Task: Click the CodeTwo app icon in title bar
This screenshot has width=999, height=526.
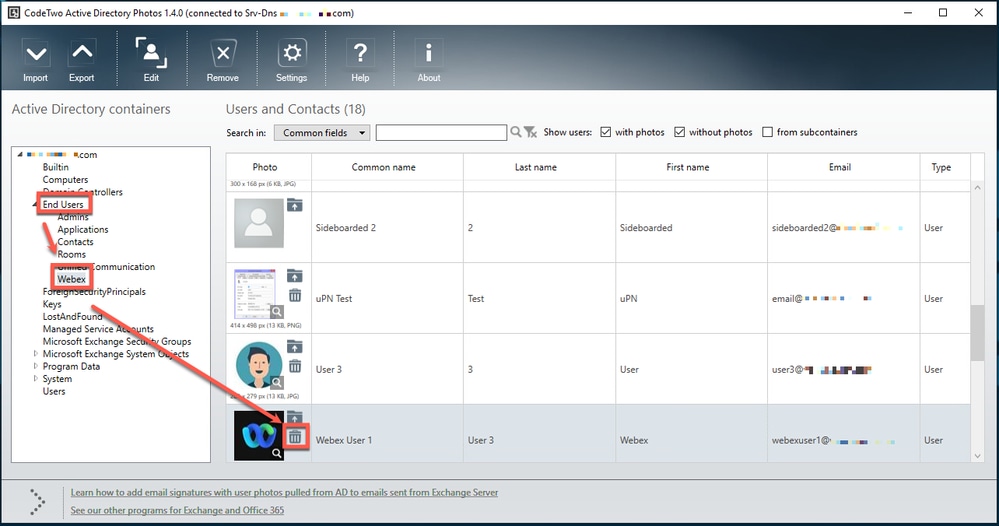Action: click(13, 13)
